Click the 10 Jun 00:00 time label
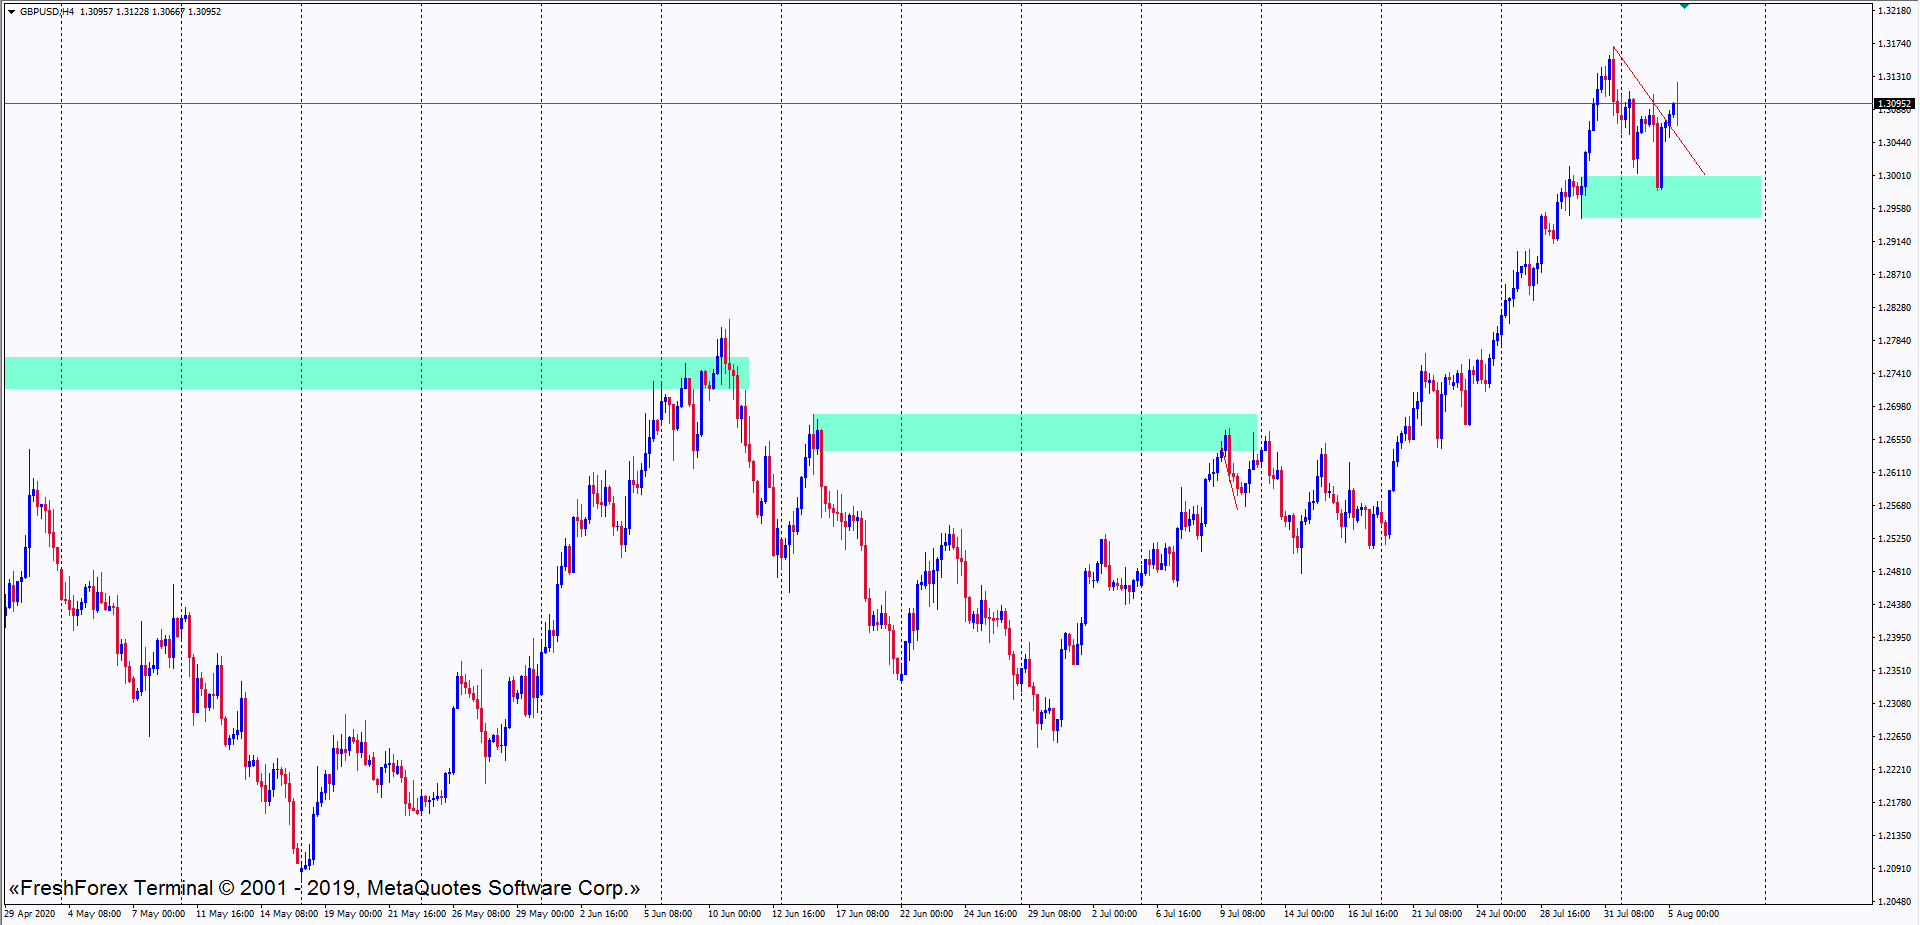Screen dimensions: 1920x925 734,913
